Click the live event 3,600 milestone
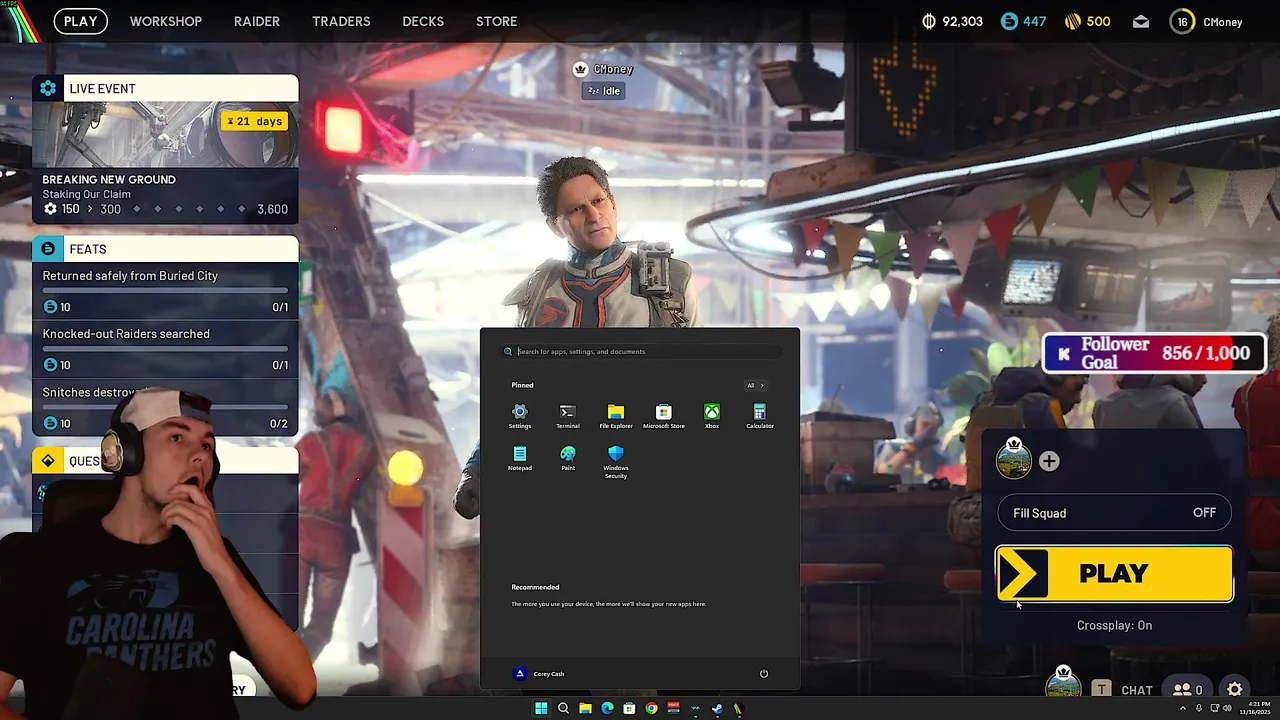1280x720 pixels. click(272, 209)
